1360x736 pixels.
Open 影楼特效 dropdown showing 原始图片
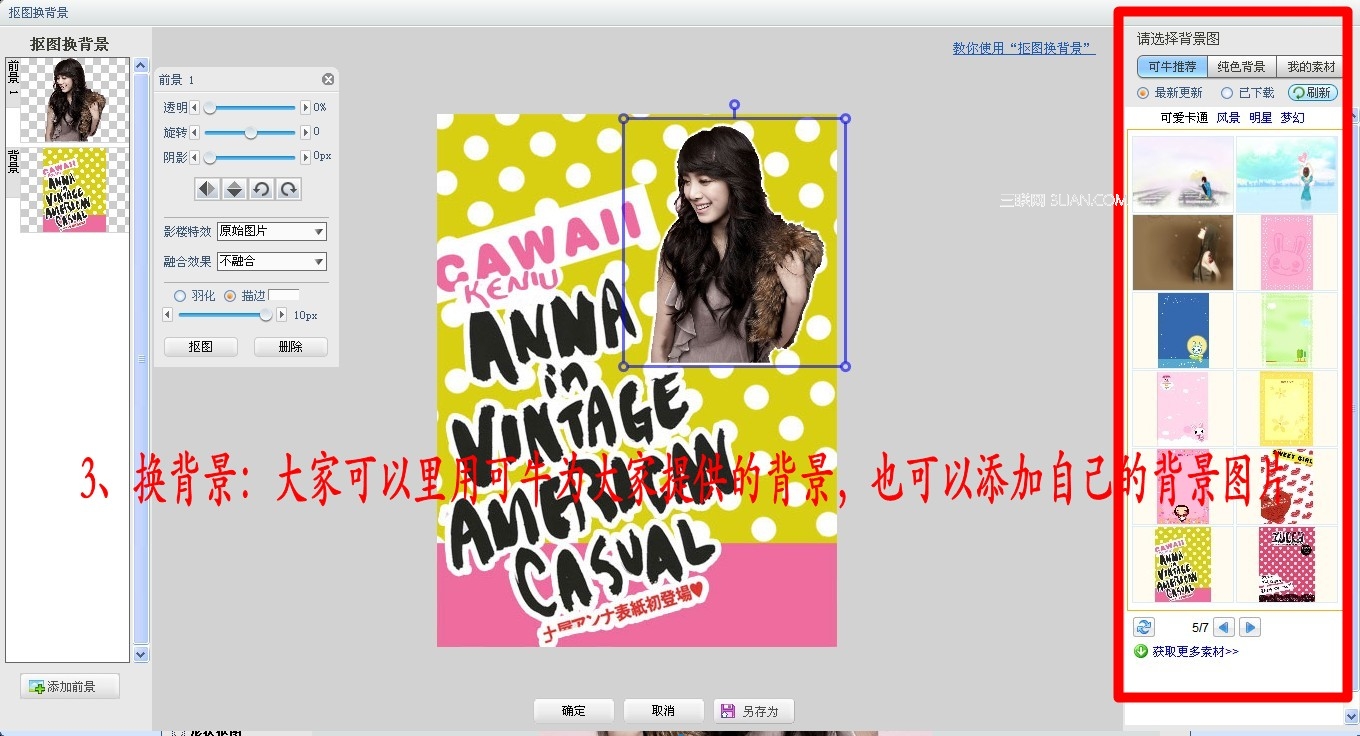[x=272, y=231]
